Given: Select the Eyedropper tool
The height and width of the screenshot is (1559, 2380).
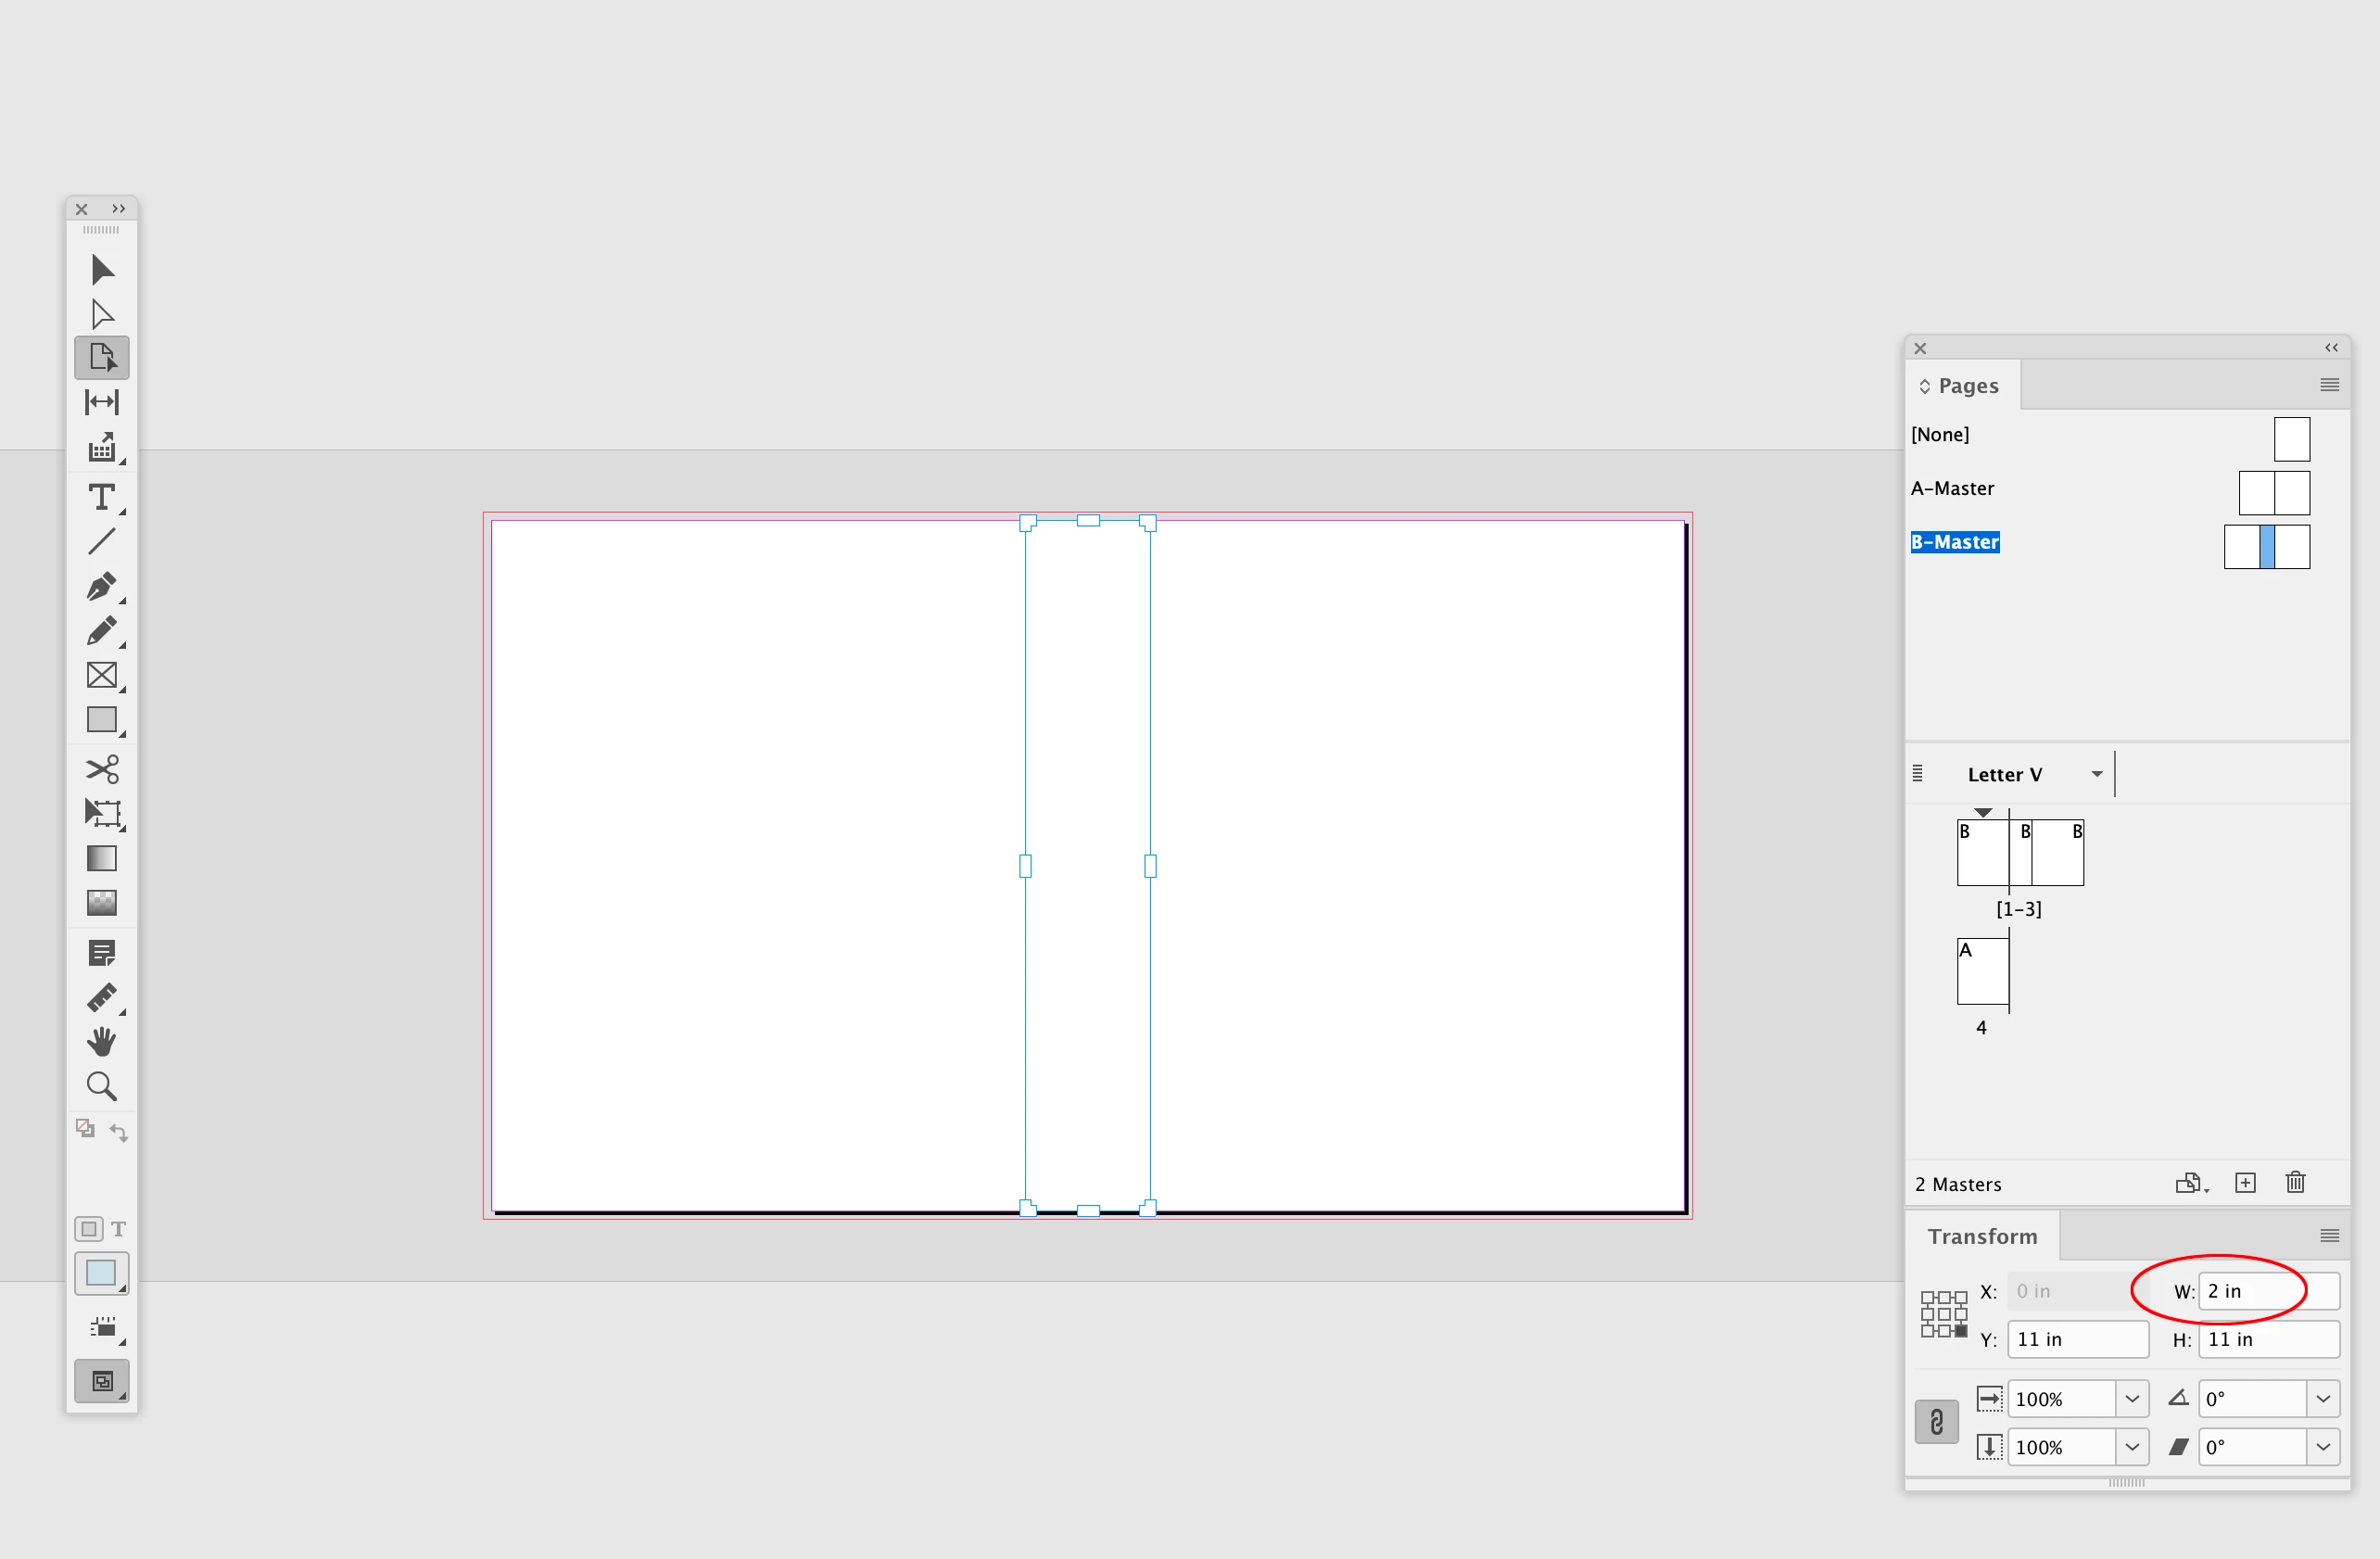Looking at the screenshot, I should click(x=101, y=997).
